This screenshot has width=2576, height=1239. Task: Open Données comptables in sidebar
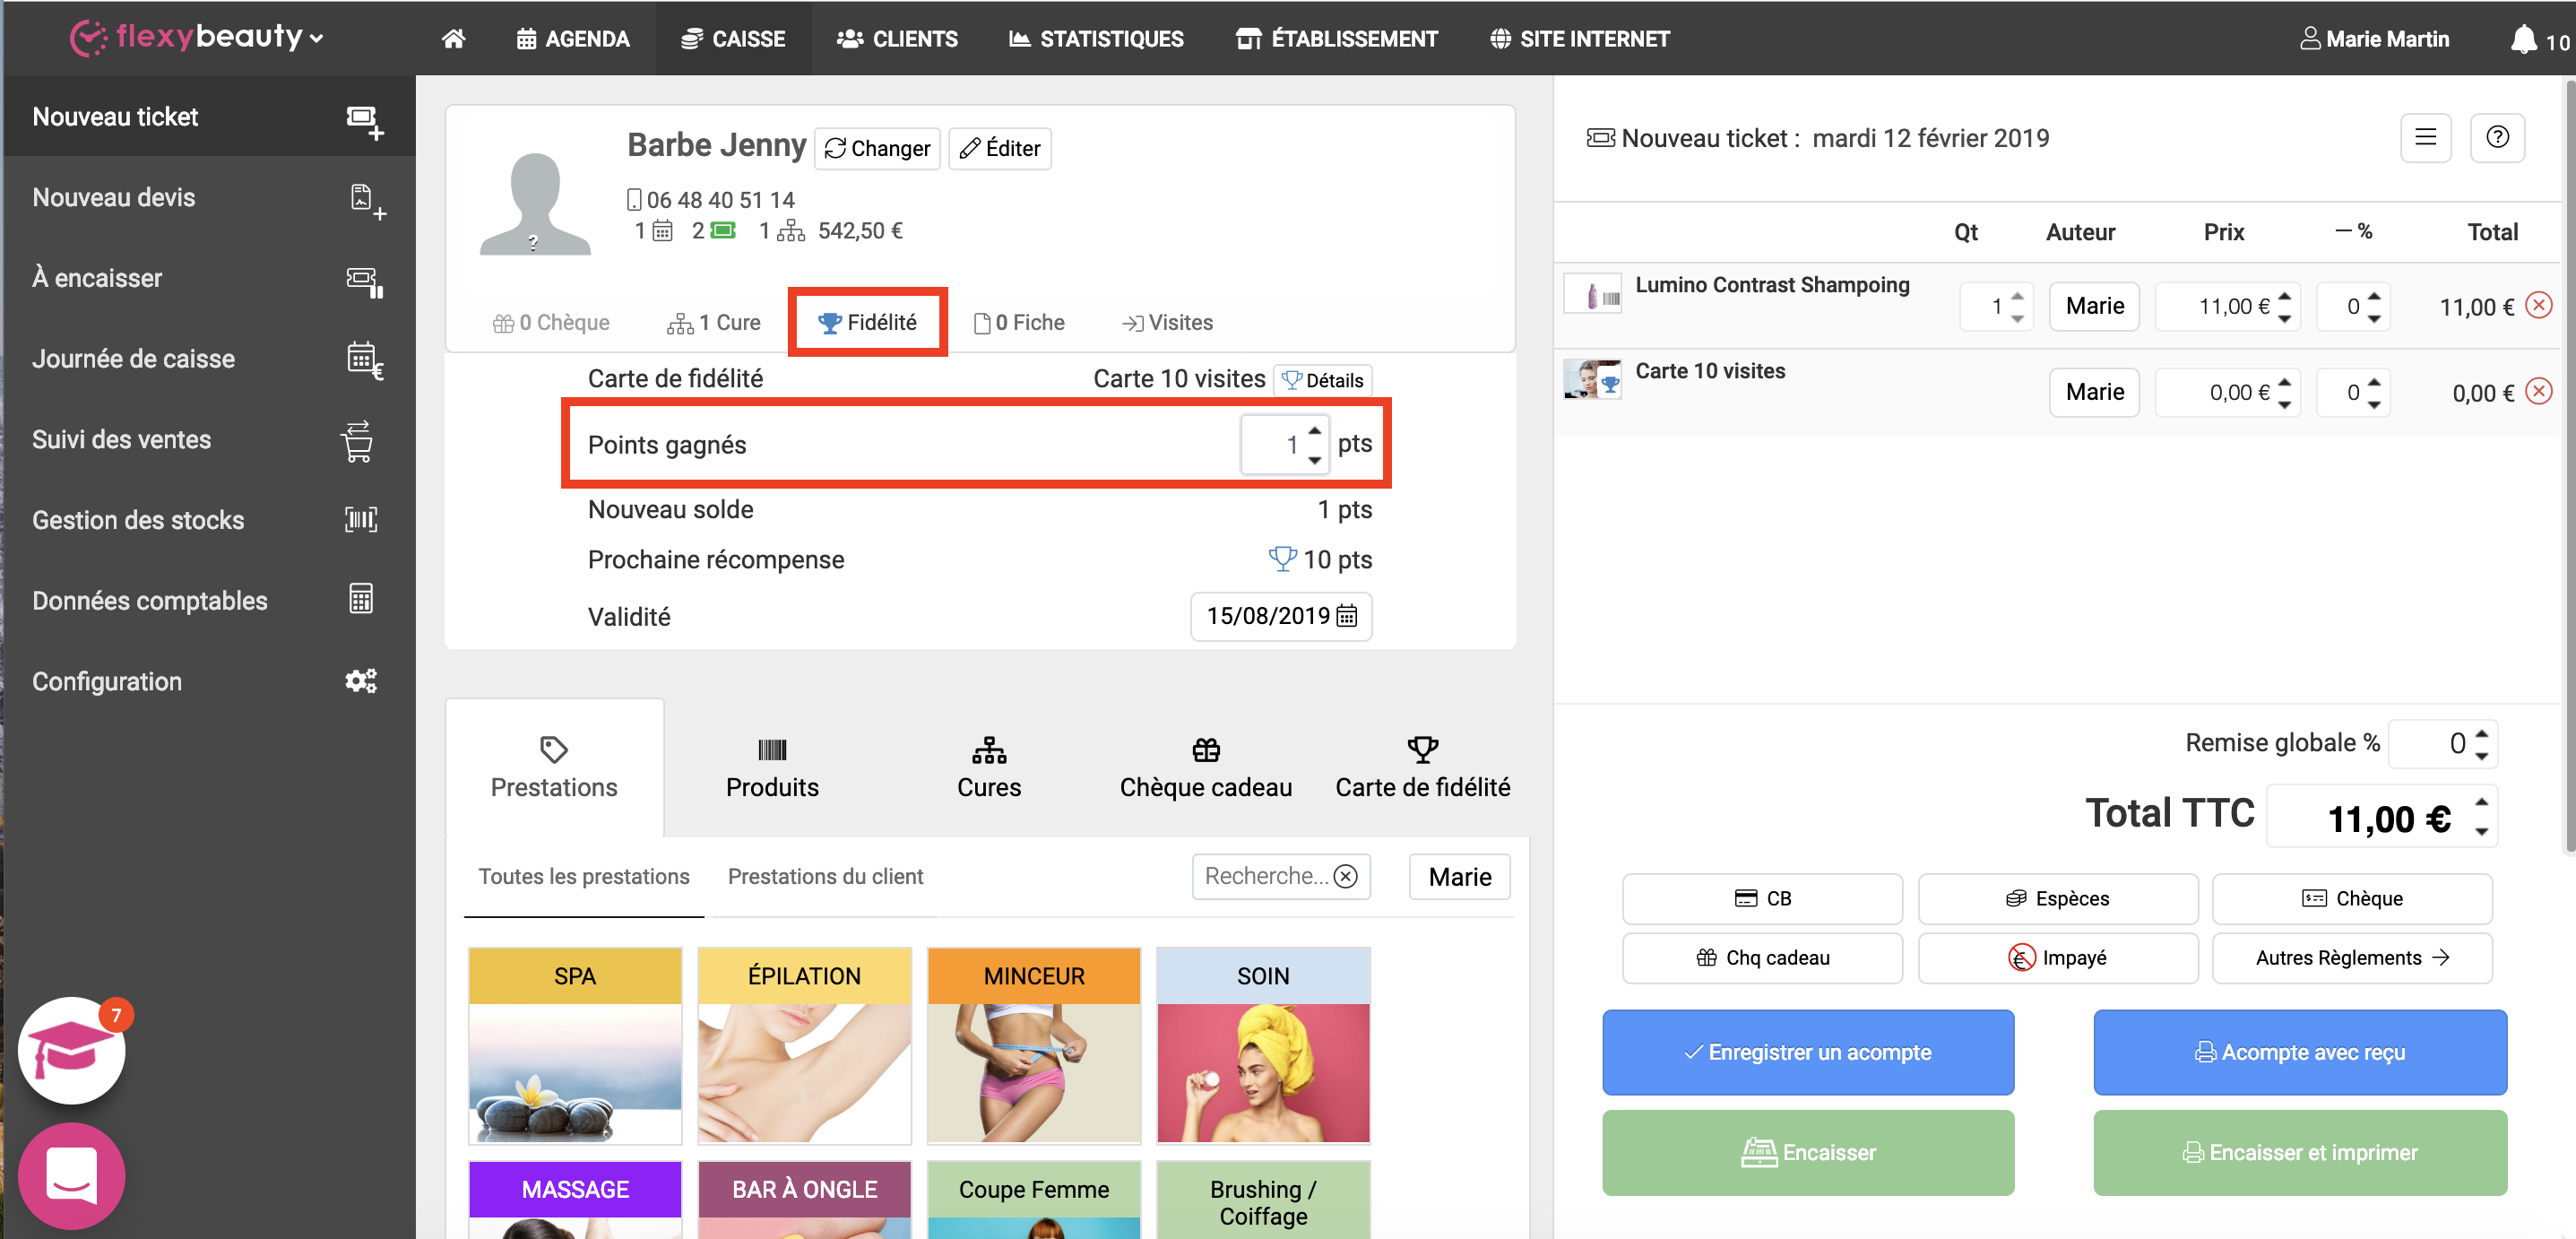[x=208, y=601]
